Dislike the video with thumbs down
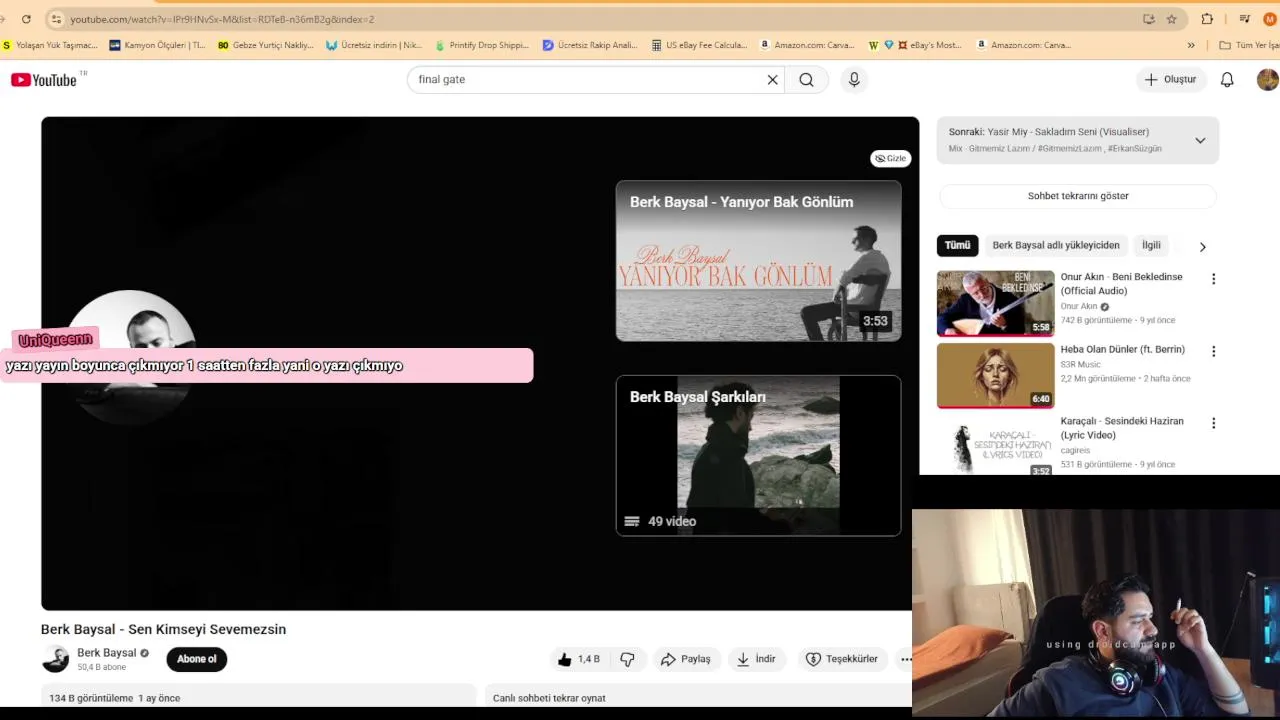The width and height of the screenshot is (1280, 720). point(628,659)
